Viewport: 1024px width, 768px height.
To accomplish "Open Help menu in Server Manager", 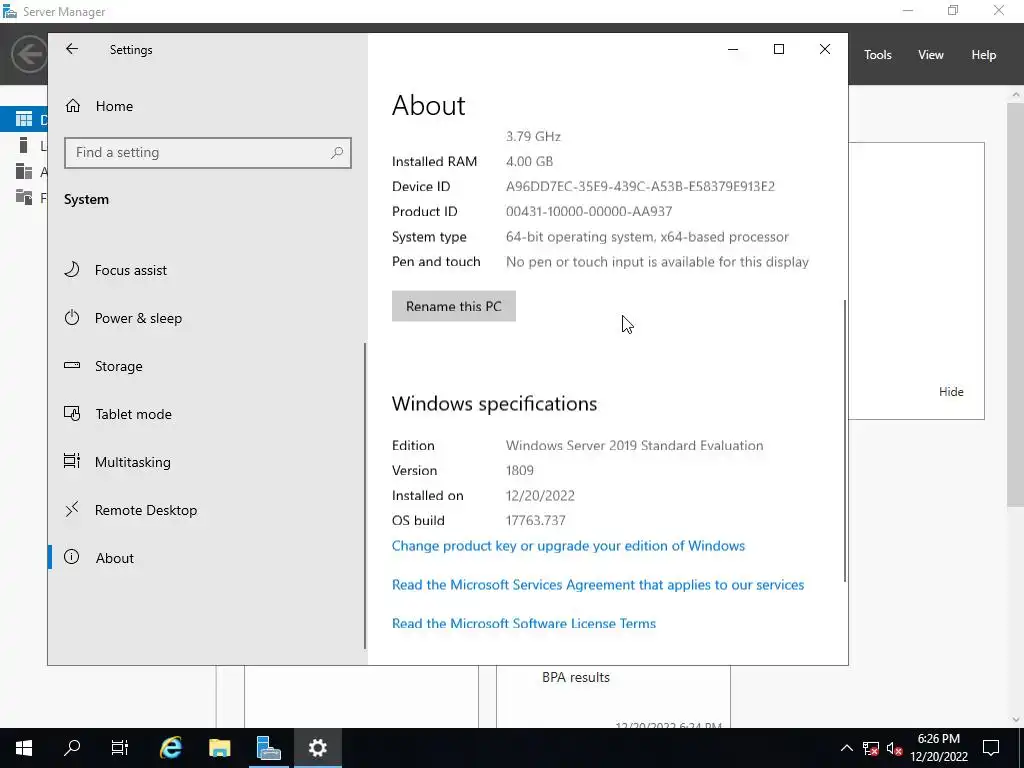I will coord(984,55).
